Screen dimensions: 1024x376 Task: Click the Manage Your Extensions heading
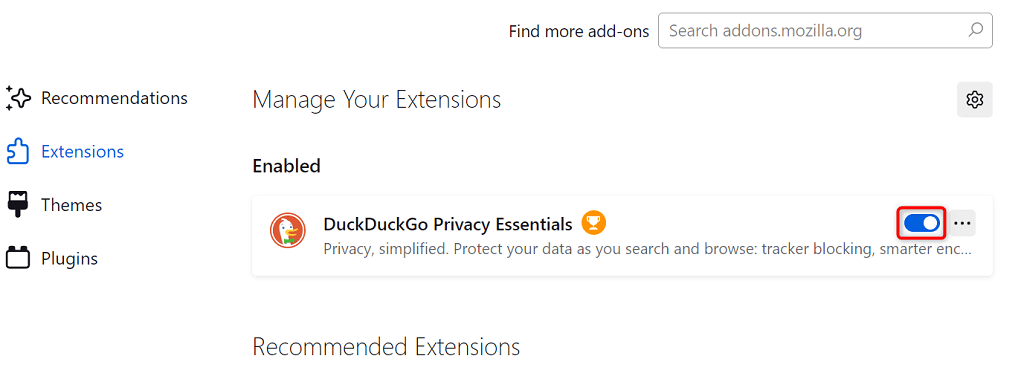tap(377, 100)
